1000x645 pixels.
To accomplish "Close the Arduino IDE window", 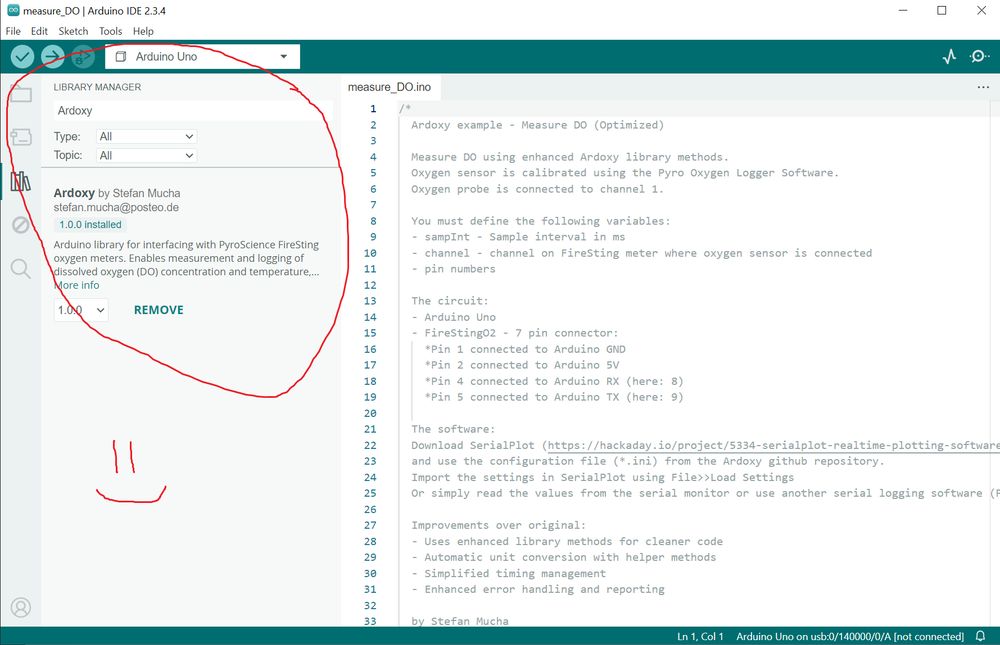I will click(x=982, y=11).
